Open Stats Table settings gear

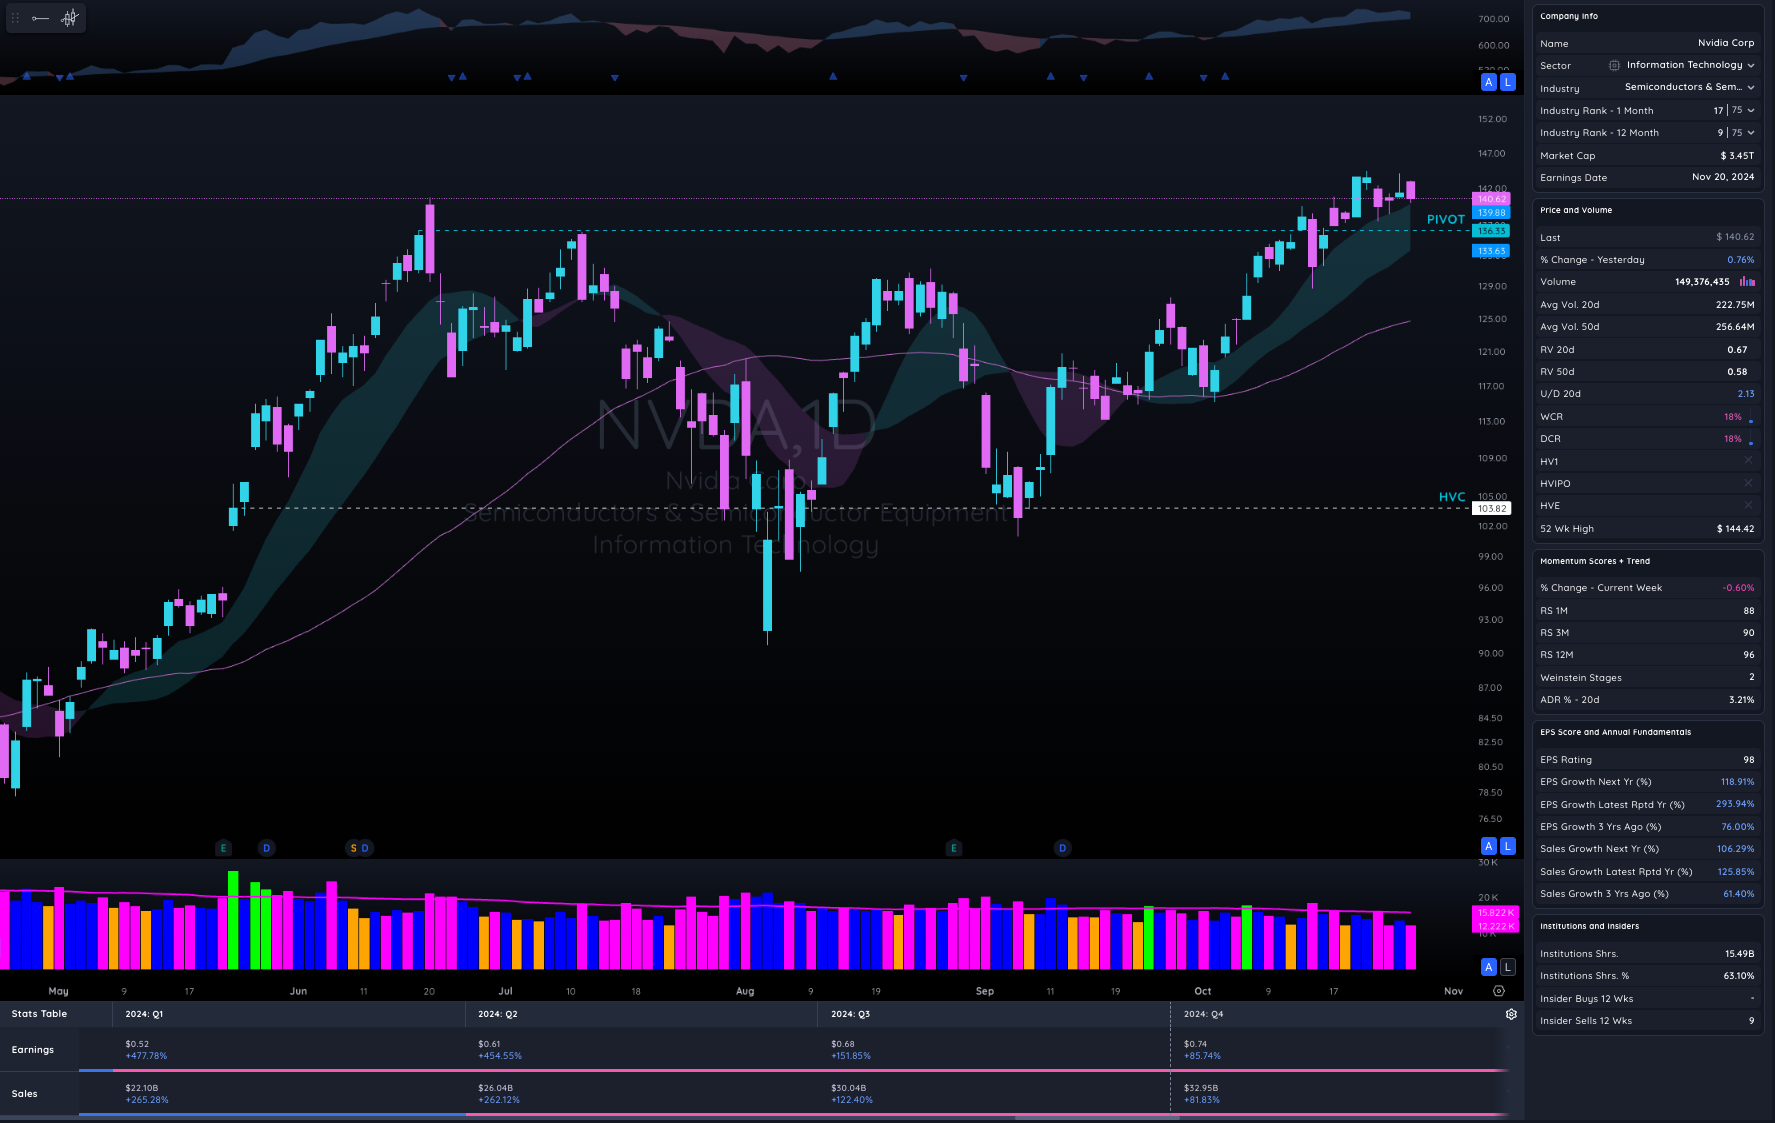coord(1511,1014)
